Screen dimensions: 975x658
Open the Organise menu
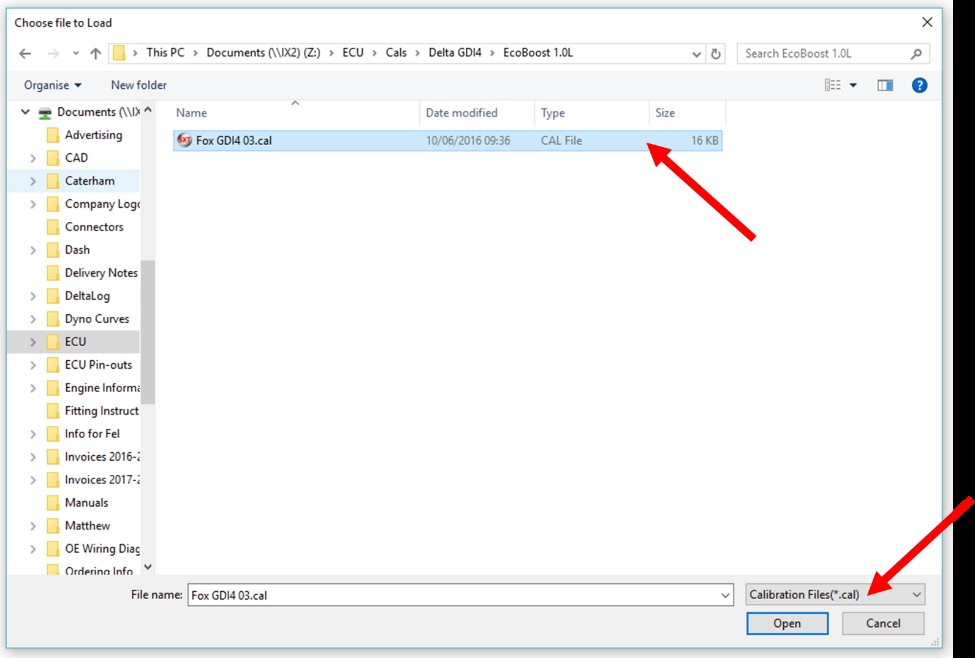pyautogui.click(x=53, y=86)
